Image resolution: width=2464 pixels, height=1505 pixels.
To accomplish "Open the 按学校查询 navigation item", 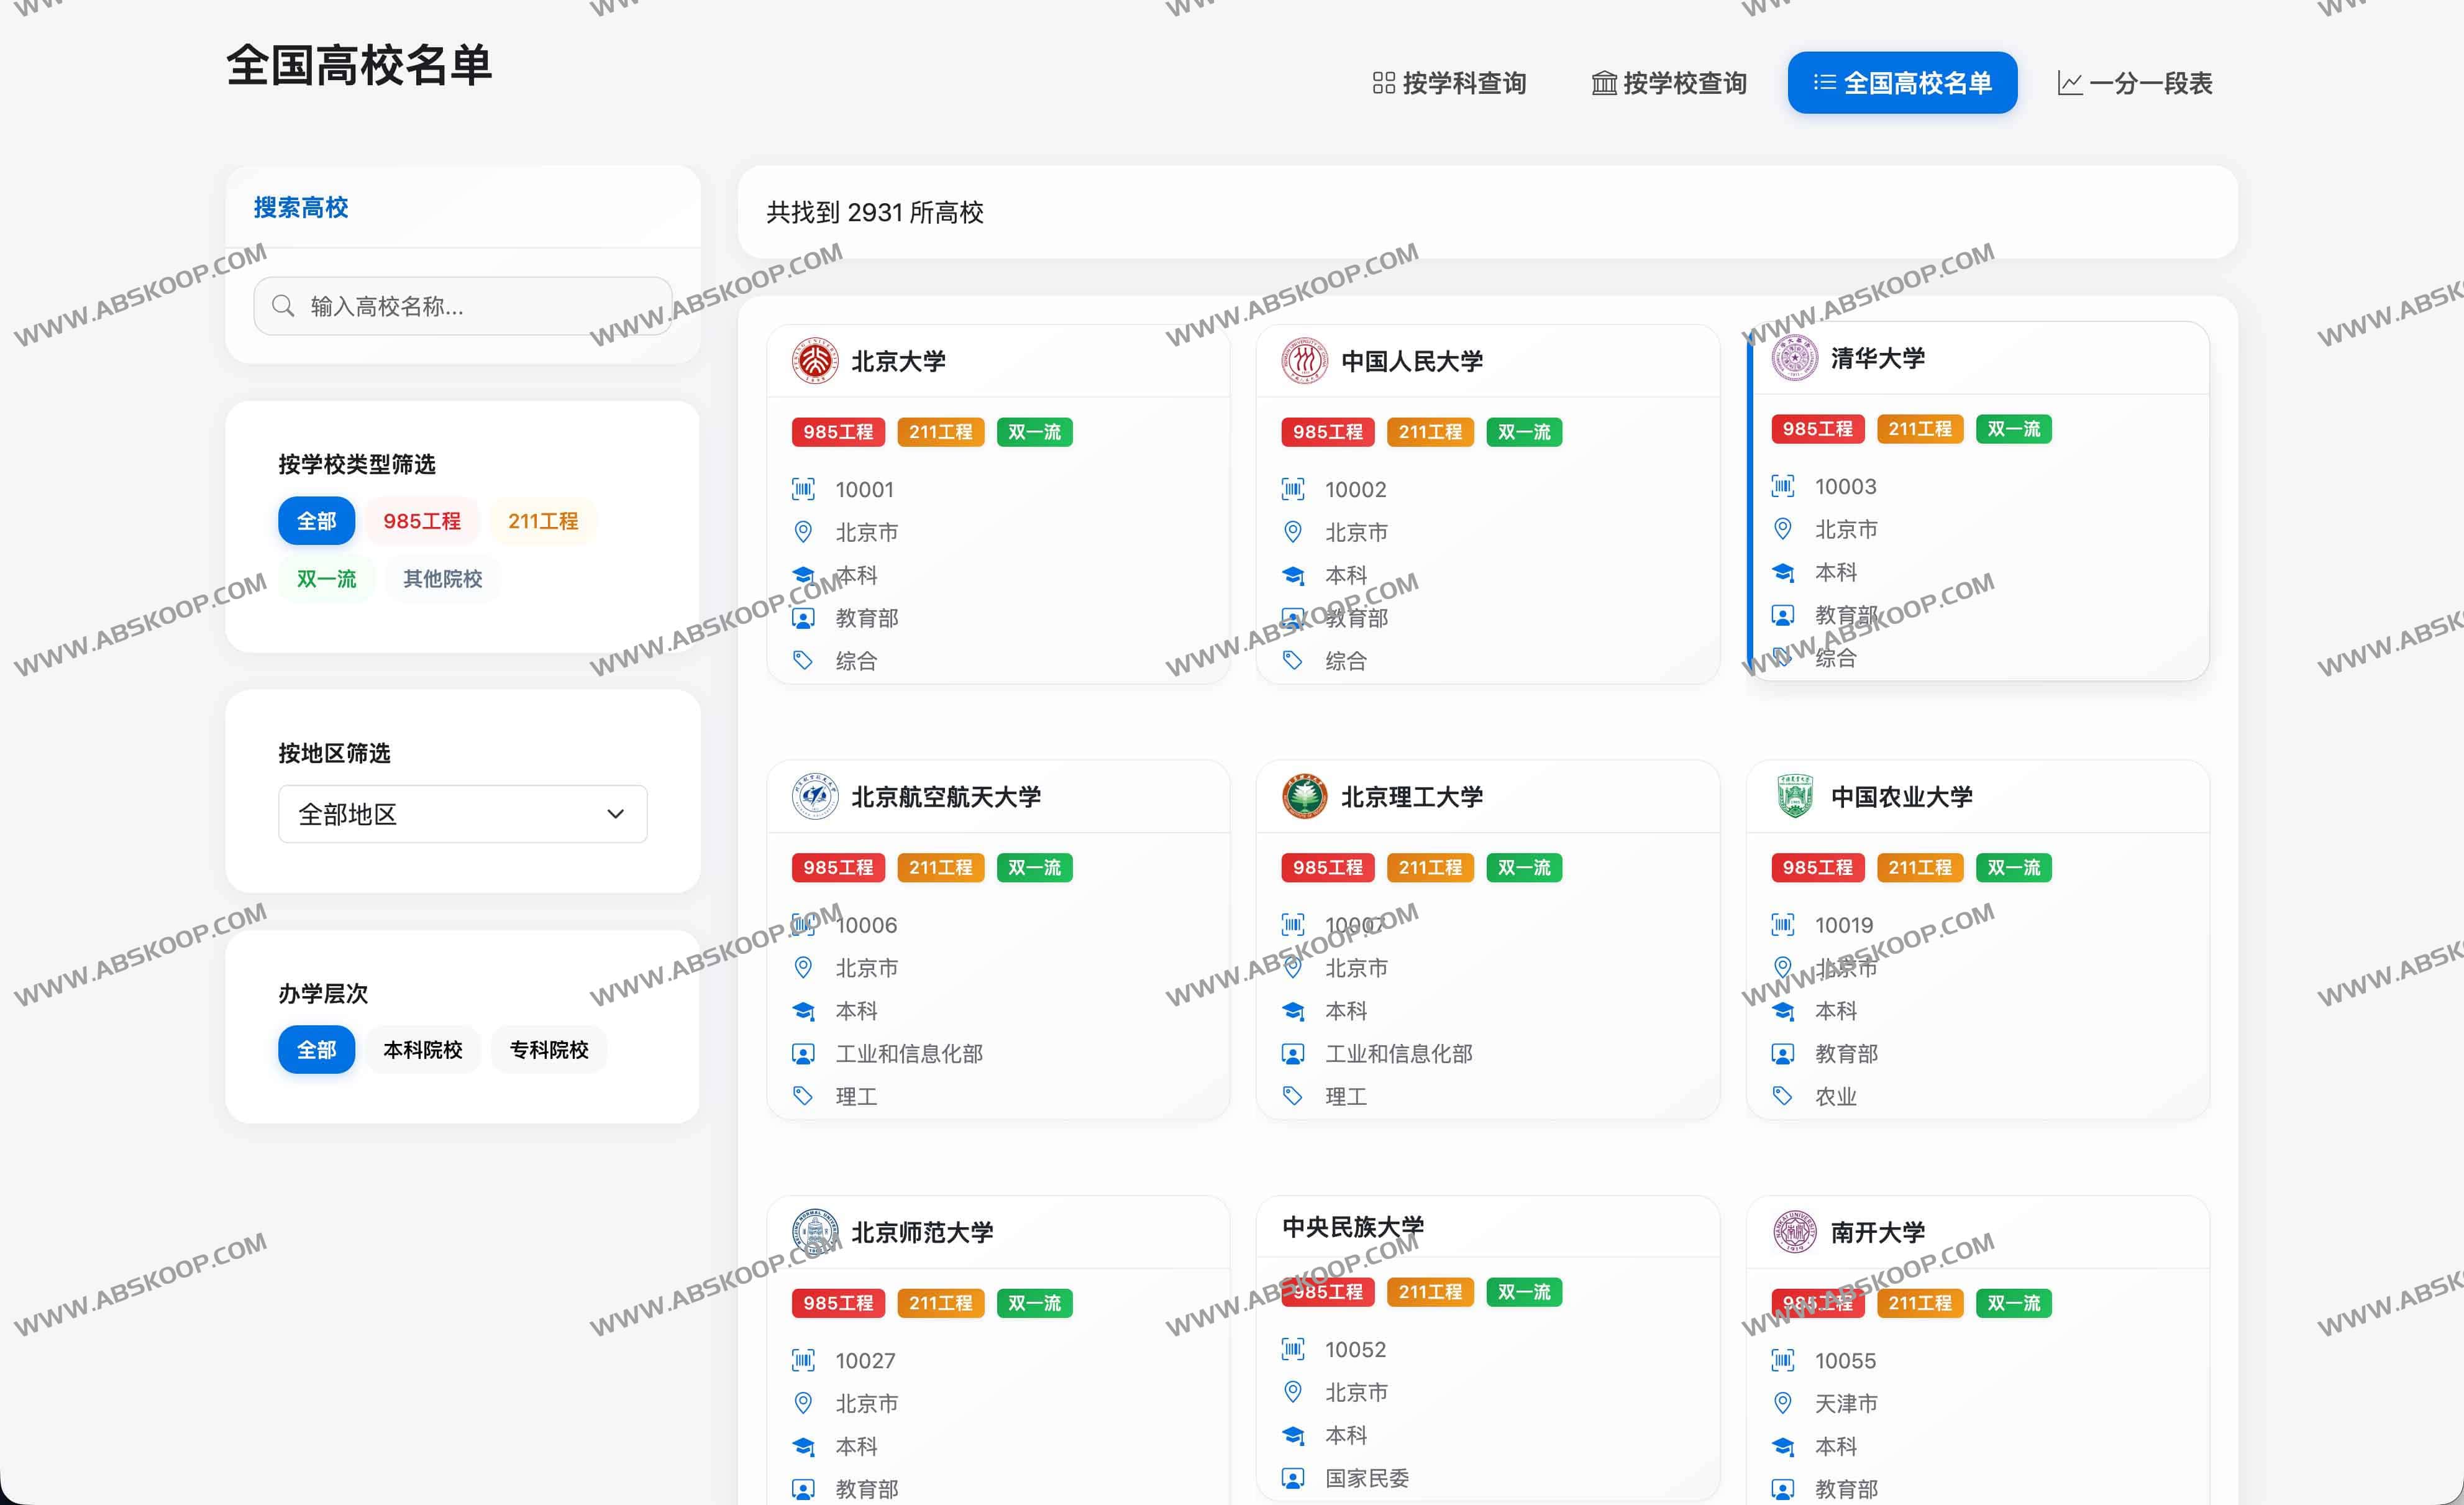I will pos(1669,83).
